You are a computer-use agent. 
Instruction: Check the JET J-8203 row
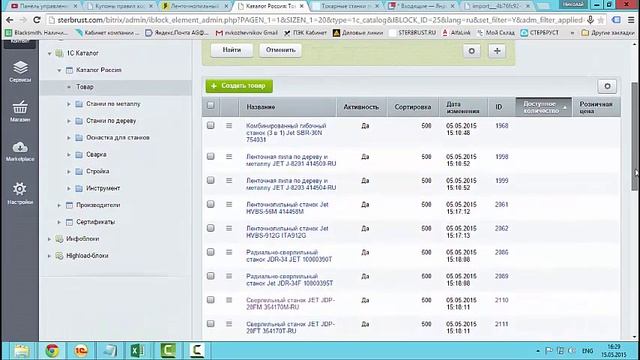tap(211, 180)
